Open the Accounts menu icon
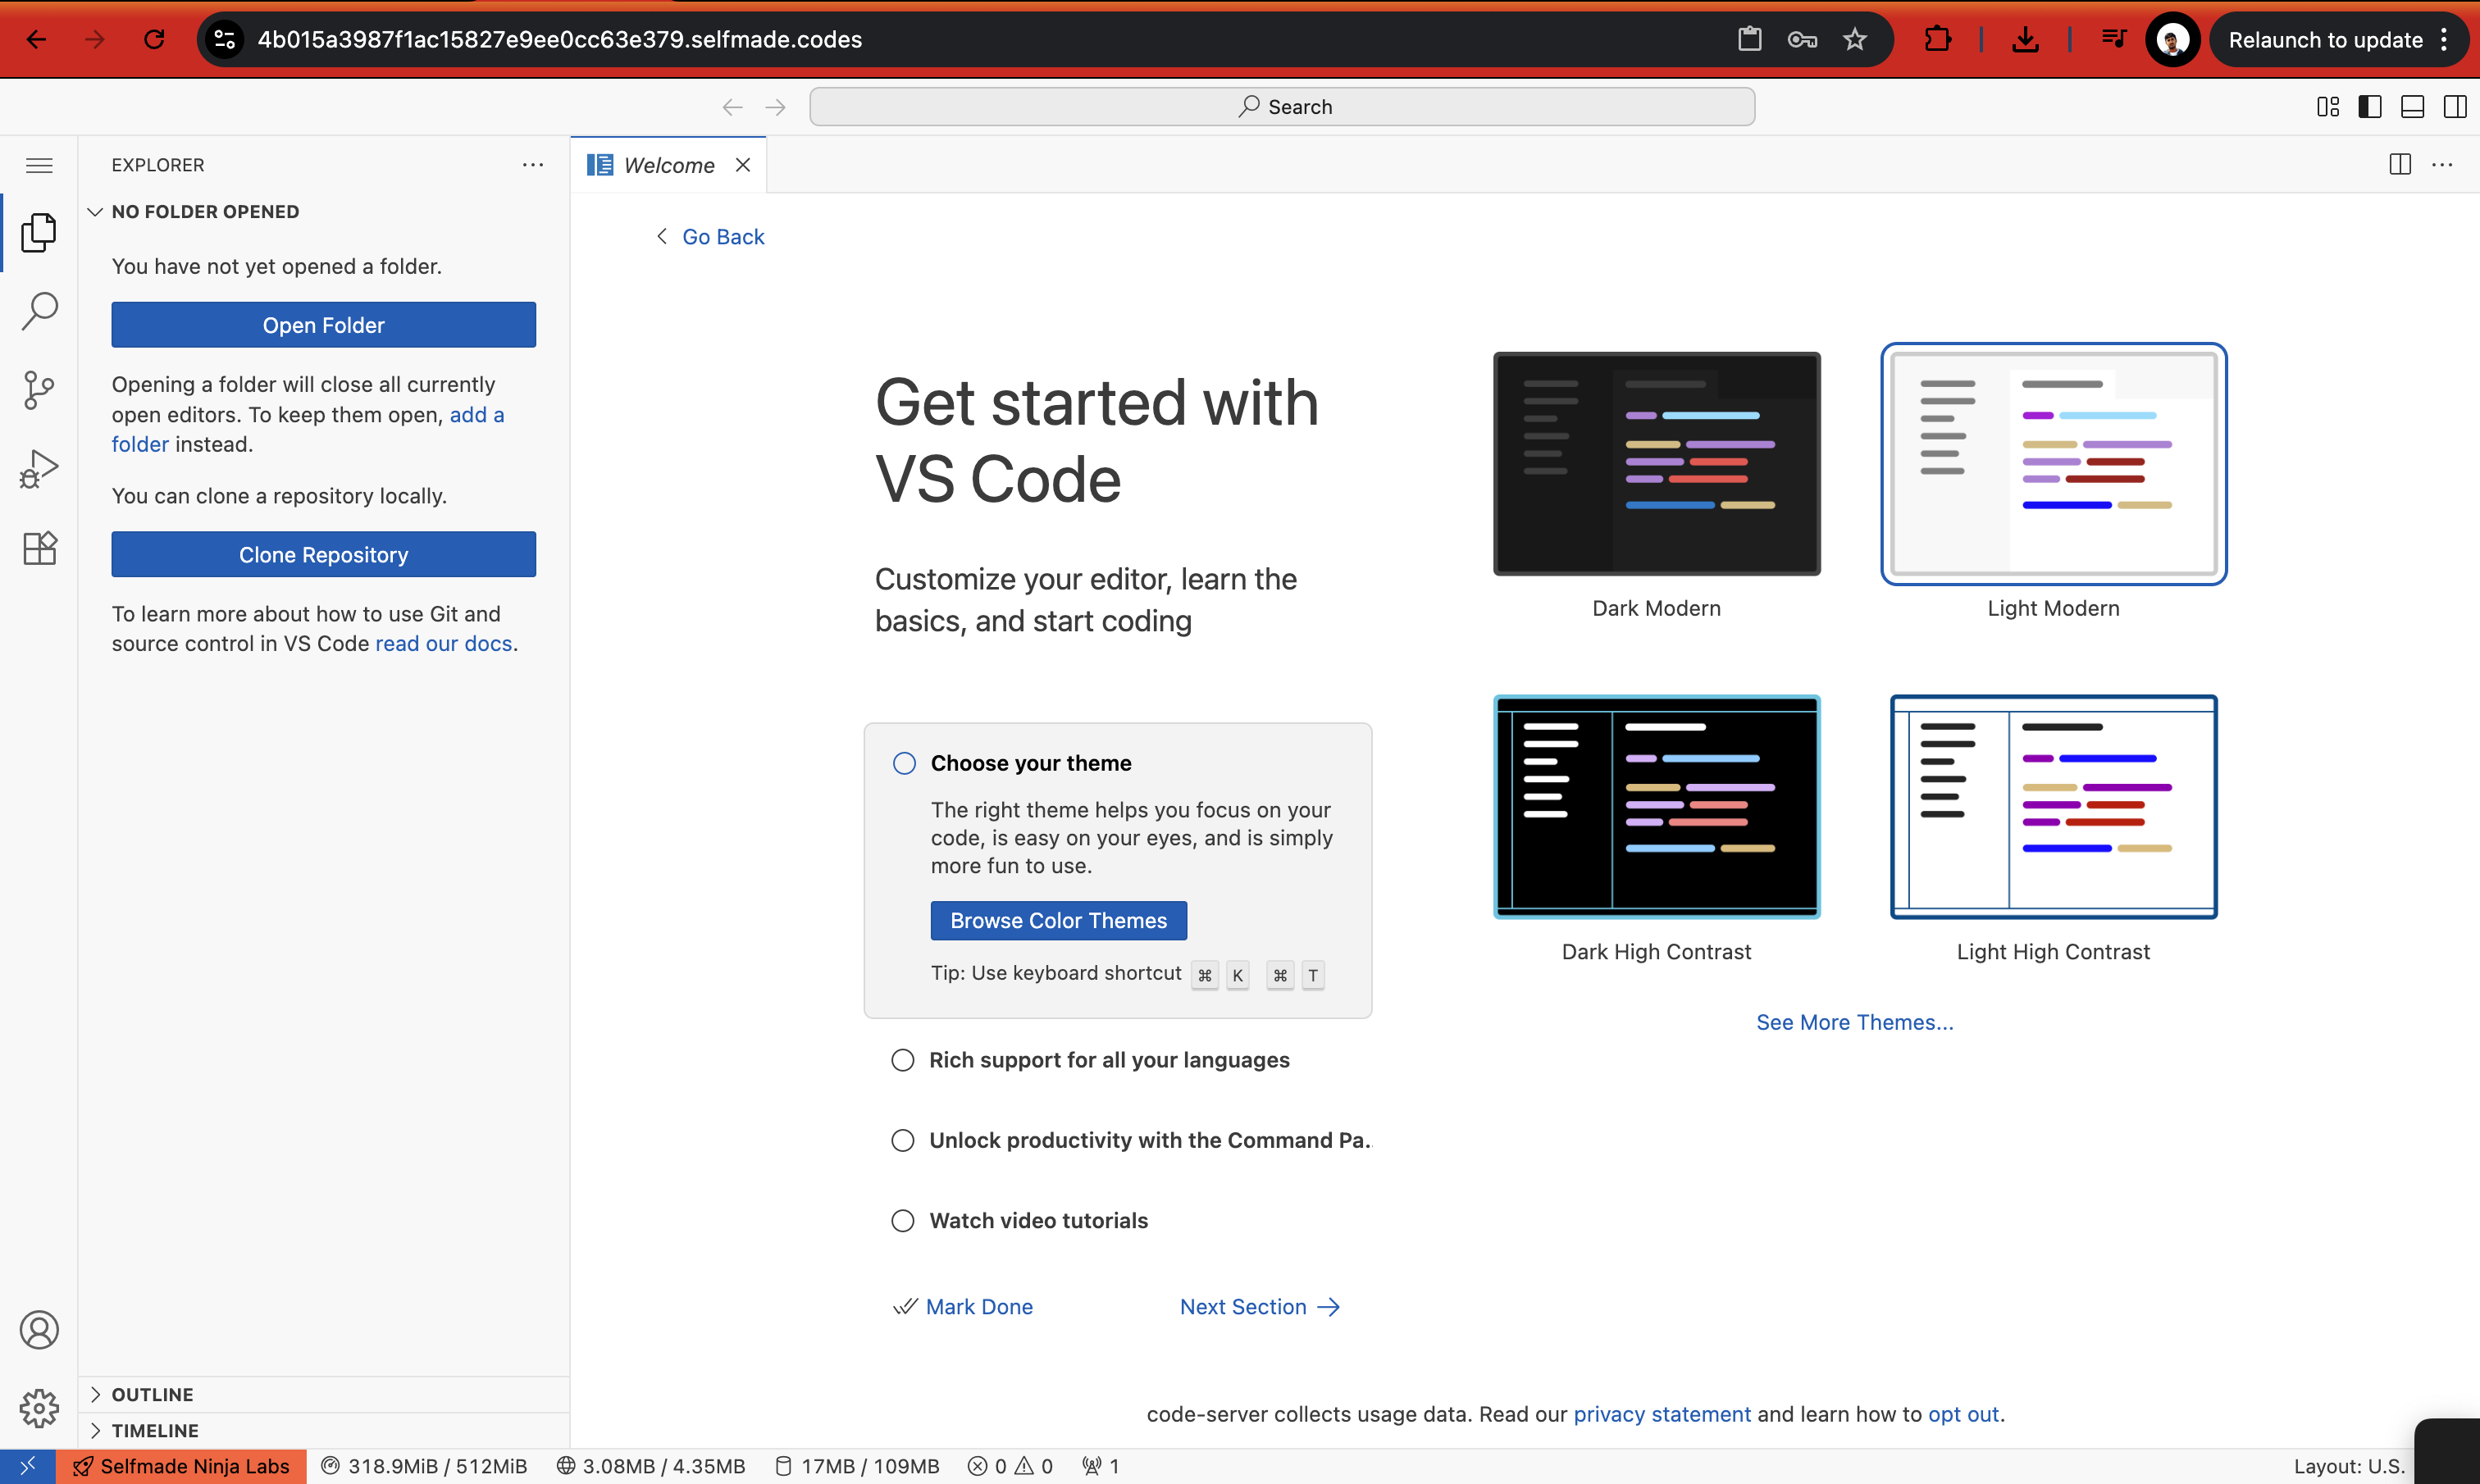Screen dimensions: 2480x1484 [x=39, y=1329]
